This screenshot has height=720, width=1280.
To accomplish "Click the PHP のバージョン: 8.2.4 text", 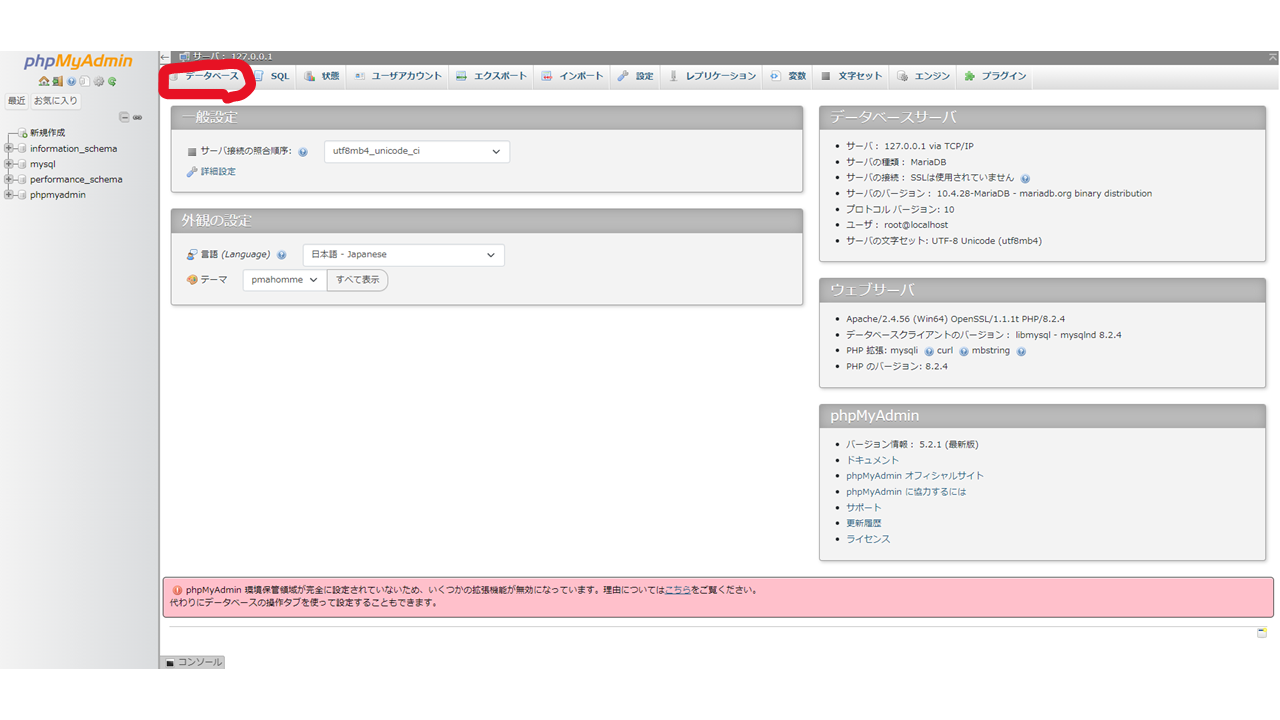I will 897,367.
